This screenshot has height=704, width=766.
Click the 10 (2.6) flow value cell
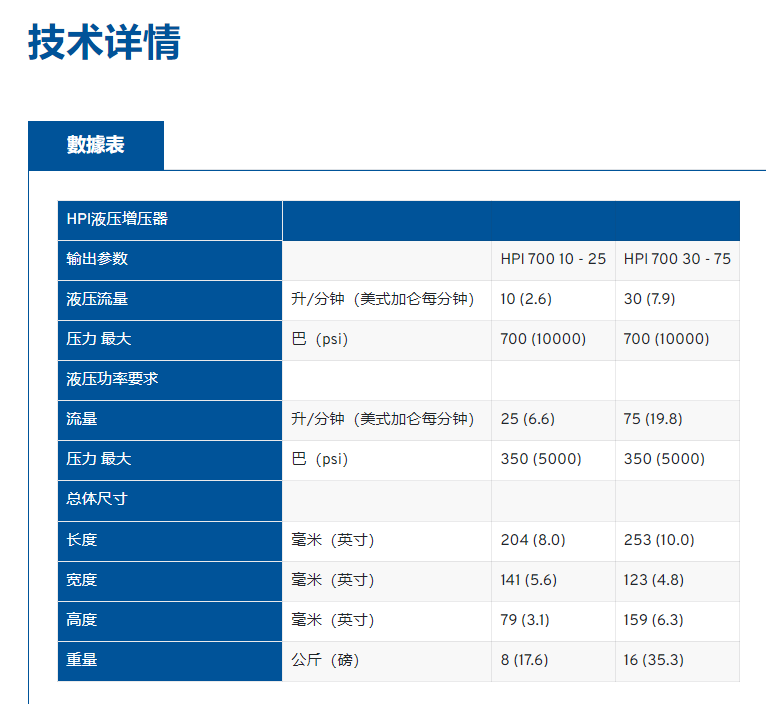click(526, 299)
